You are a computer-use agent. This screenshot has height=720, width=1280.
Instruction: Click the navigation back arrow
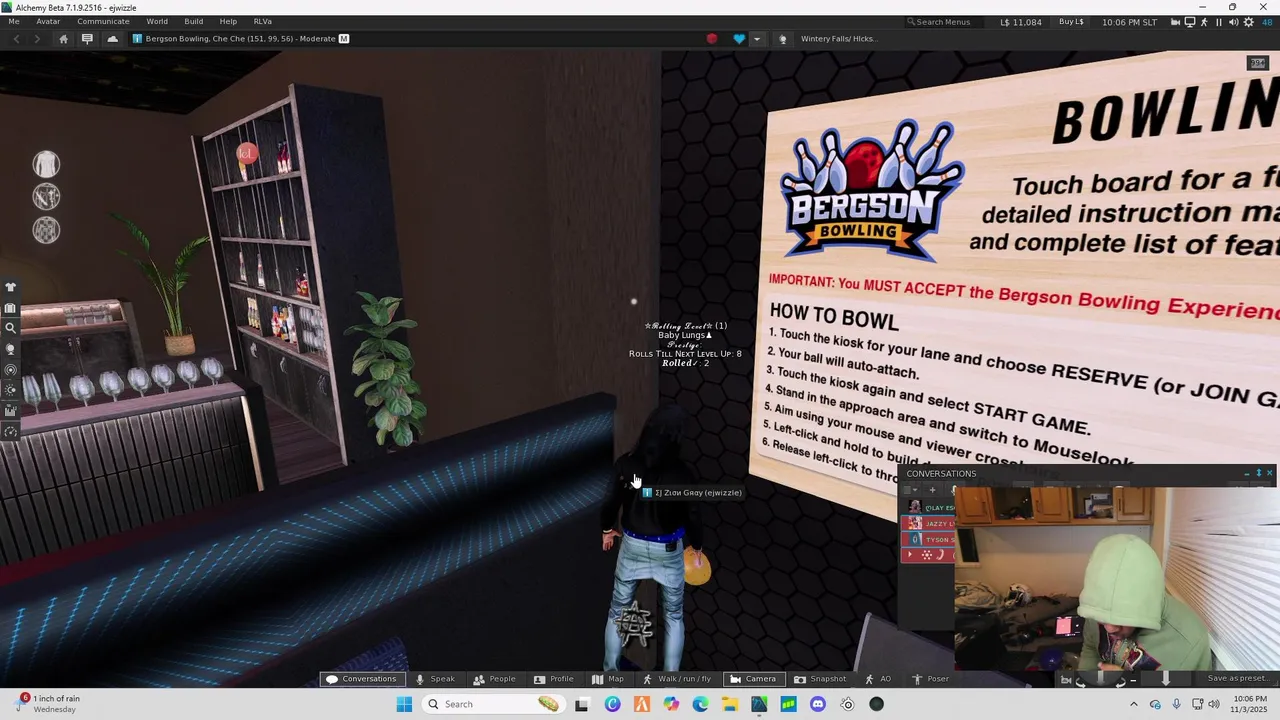point(16,39)
